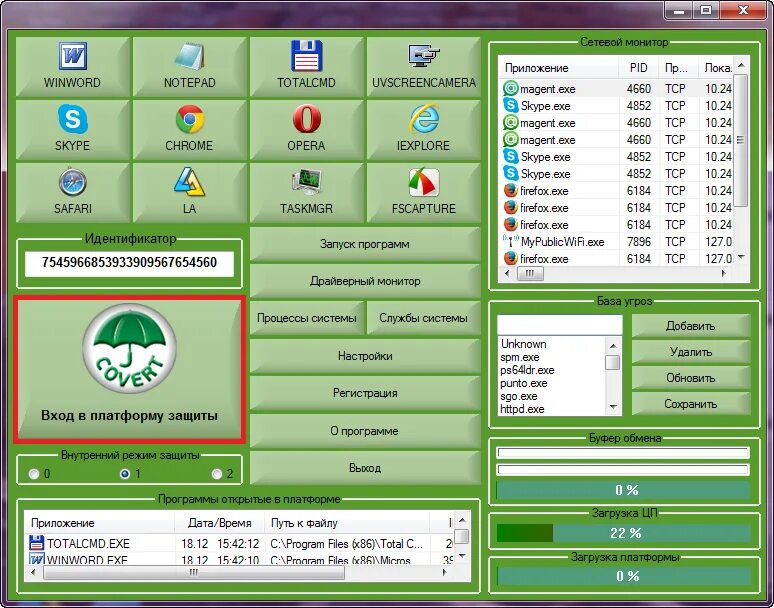Viewport: 774px width, 608px height.
Task: Click the WINWORD.EXE icon in programs list
Action: (x=37, y=559)
